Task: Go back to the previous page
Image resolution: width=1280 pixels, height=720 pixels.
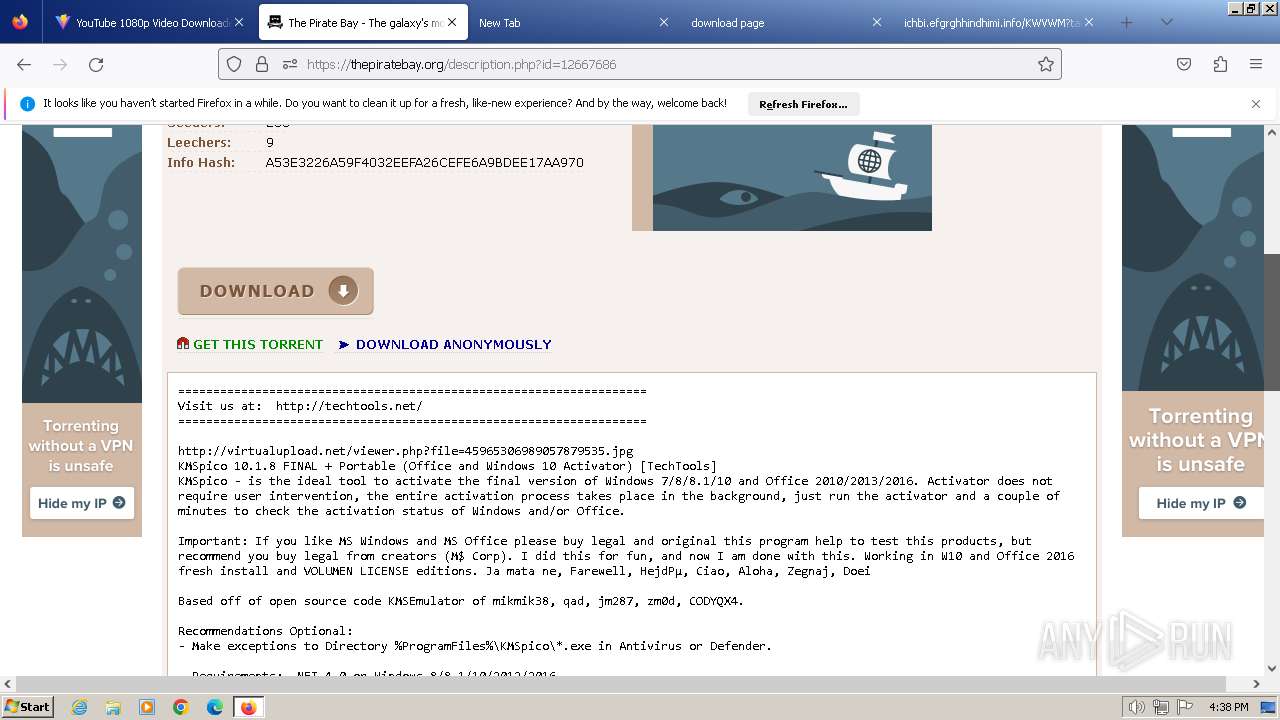Action: (24, 64)
